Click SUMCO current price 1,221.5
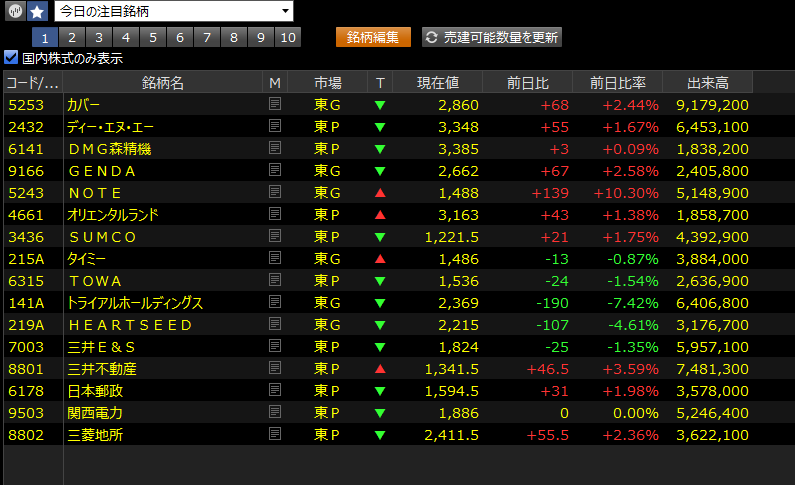 coord(451,237)
